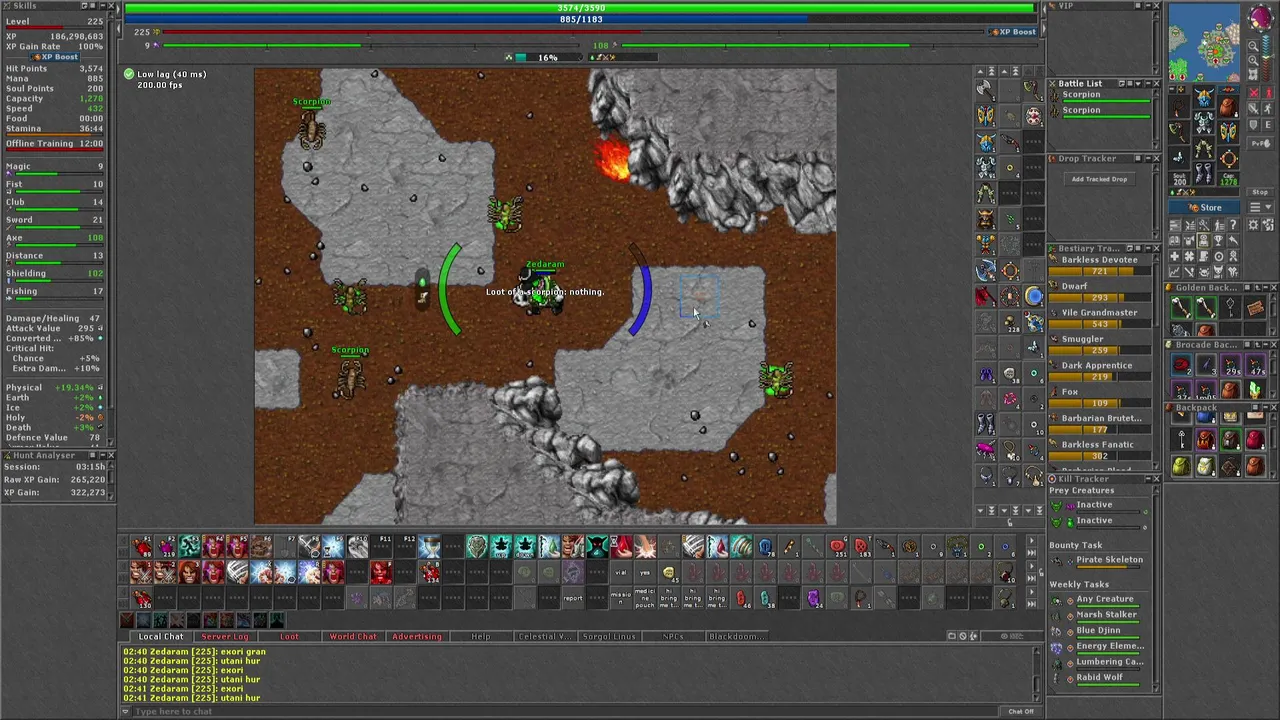Click XP Boost button beside top bar
This screenshot has width=1280, height=720.
(1013, 32)
